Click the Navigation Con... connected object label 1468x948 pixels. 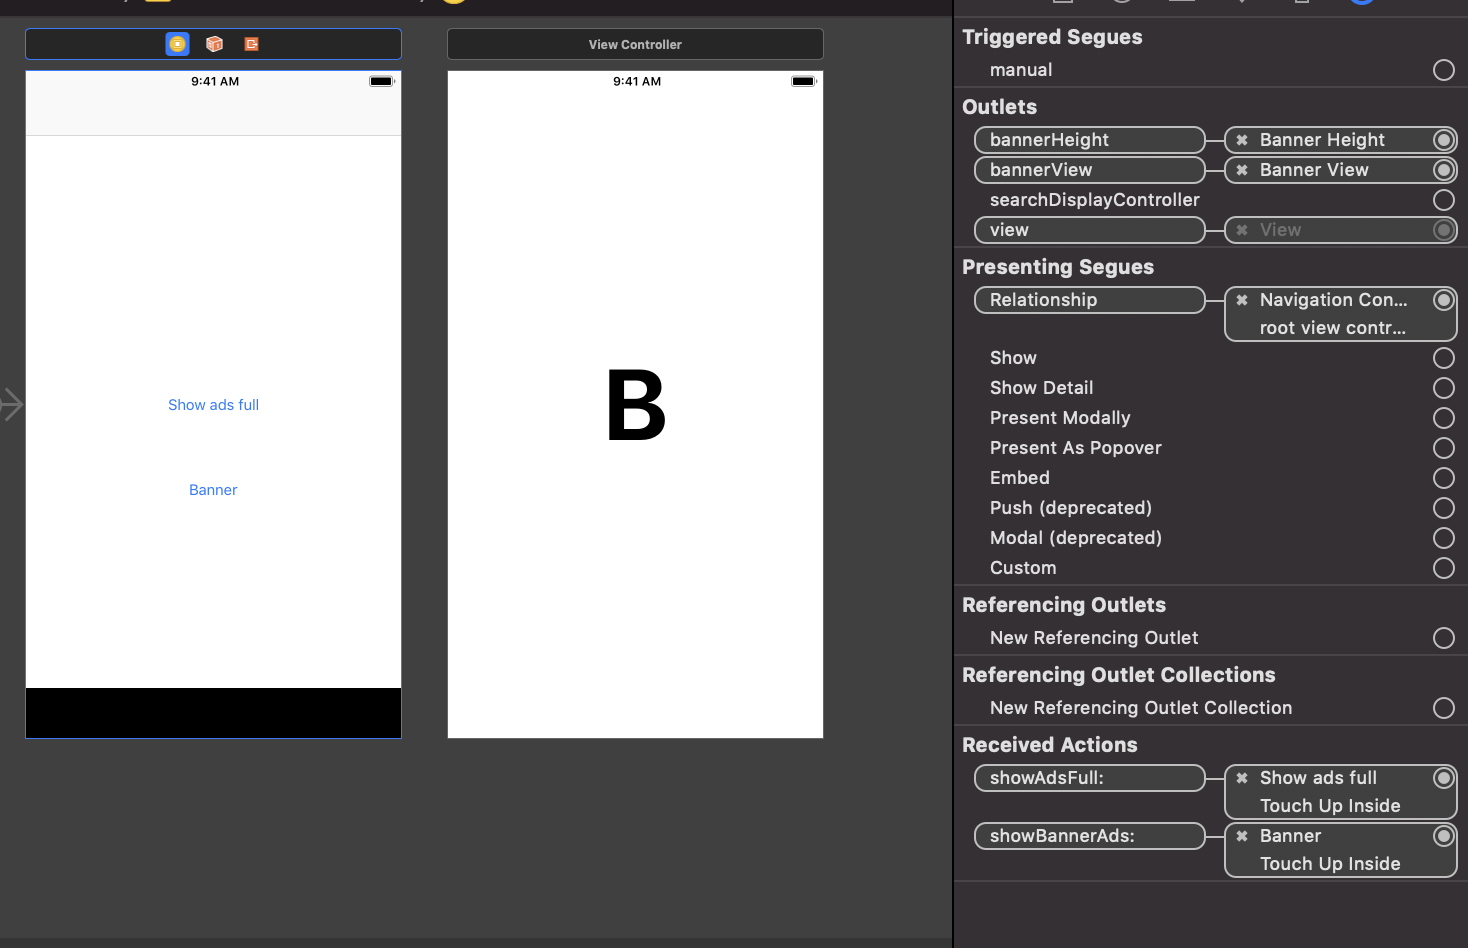[1333, 300]
